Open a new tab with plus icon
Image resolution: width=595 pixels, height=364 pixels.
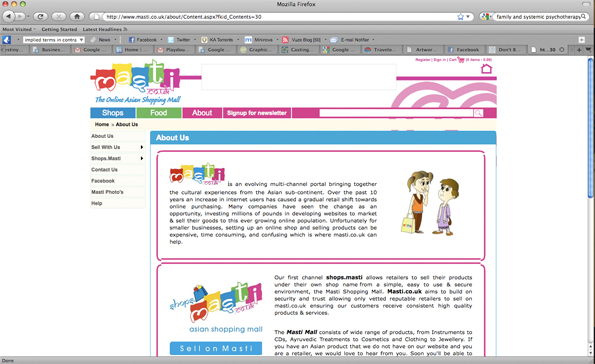point(579,50)
